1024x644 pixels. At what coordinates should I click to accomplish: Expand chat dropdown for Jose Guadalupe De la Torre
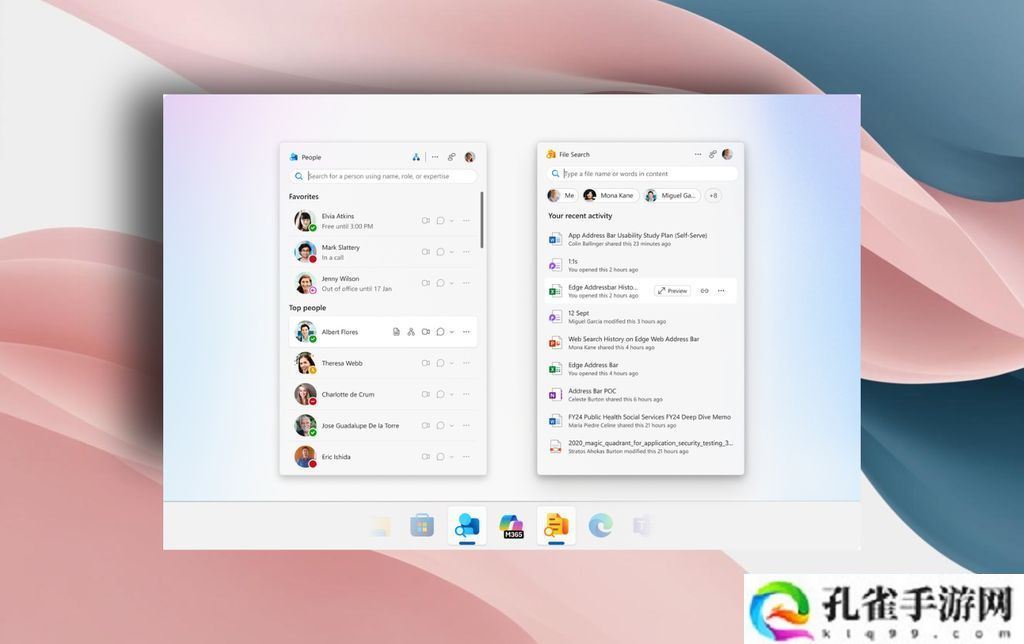pyautogui.click(x=451, y=425)
